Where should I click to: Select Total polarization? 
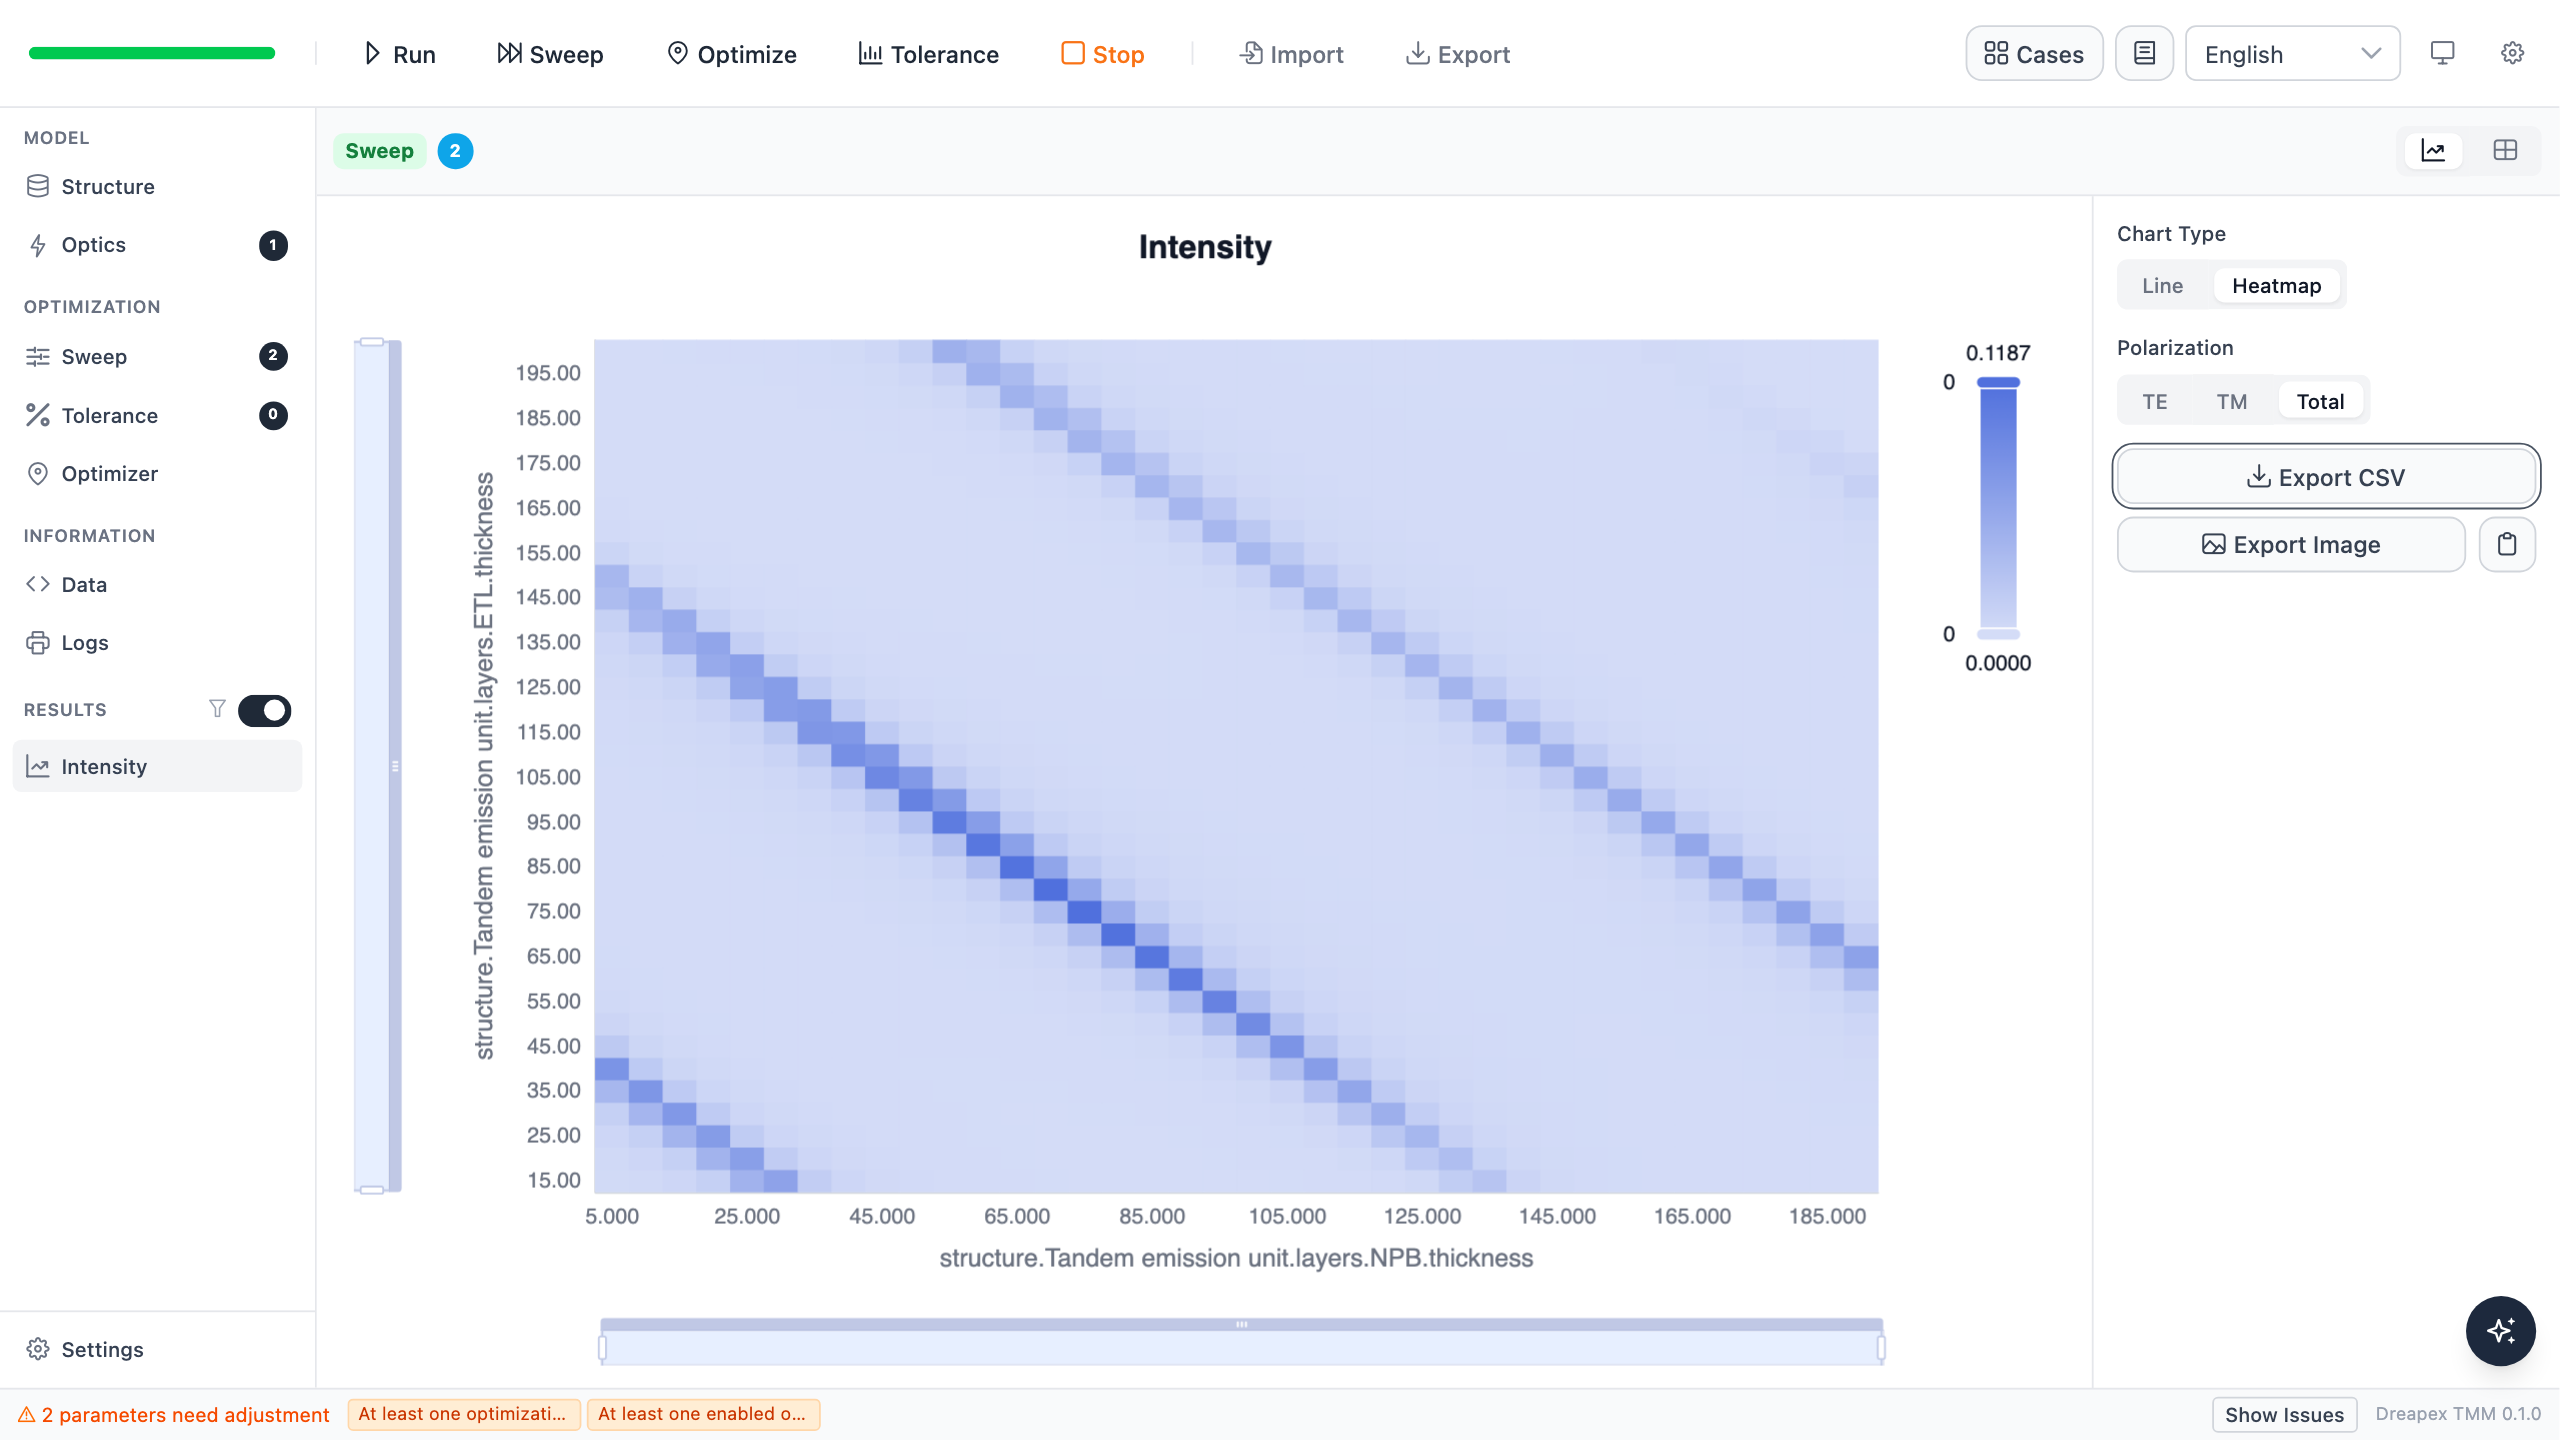pos(2320,402)
